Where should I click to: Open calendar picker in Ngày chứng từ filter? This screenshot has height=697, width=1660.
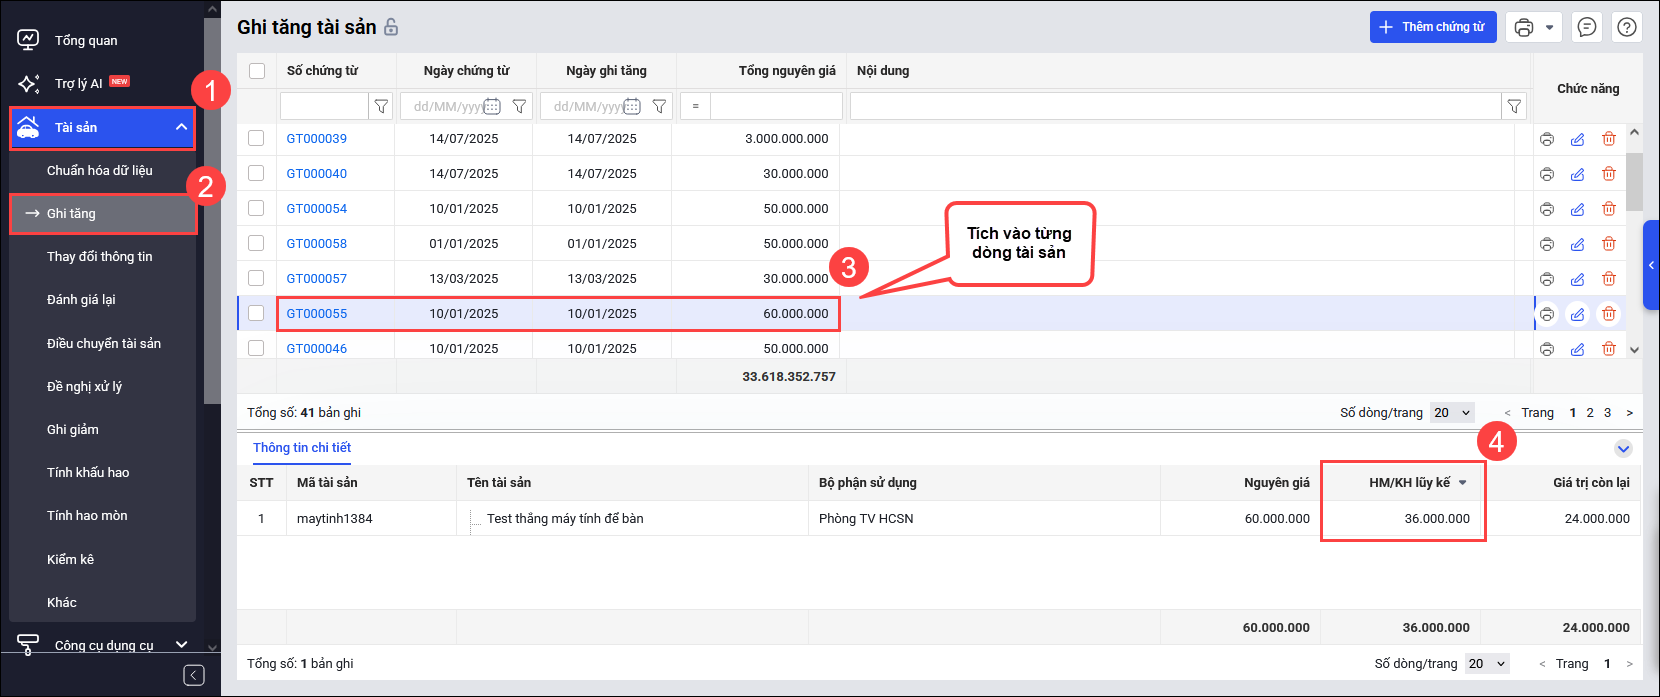pos(492,106)
